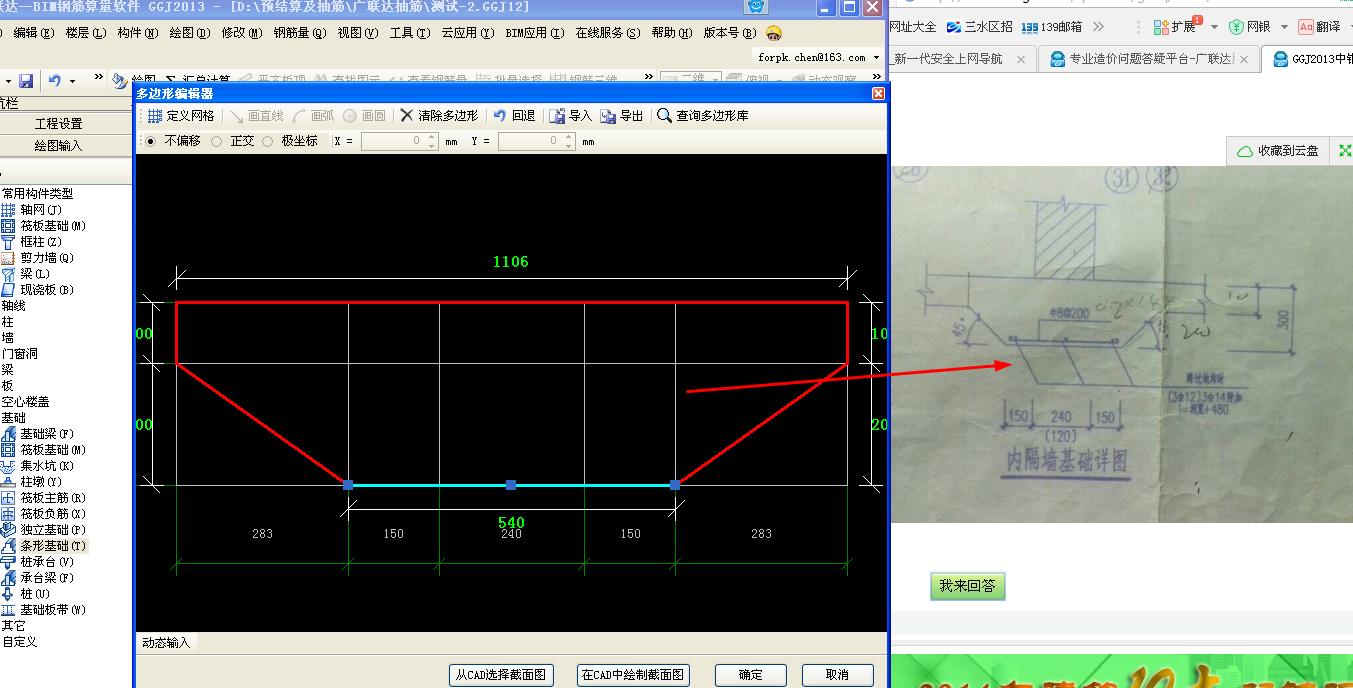The height and width of the screenshot is (688, 1353).
Task: Select 柱墩(Y) component
Action: coord(32,482)
